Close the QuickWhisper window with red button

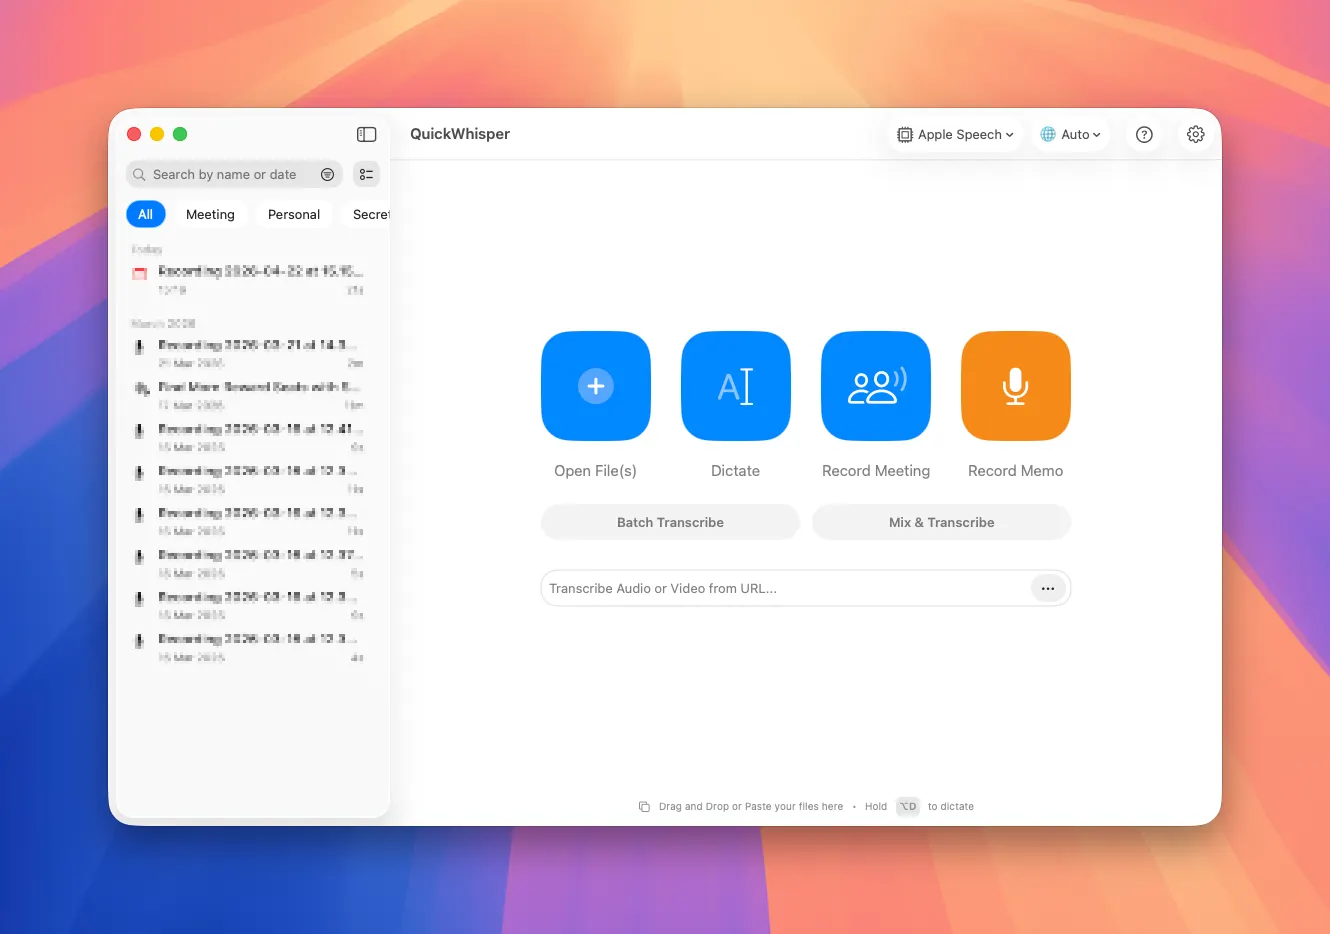pos(134,134)
